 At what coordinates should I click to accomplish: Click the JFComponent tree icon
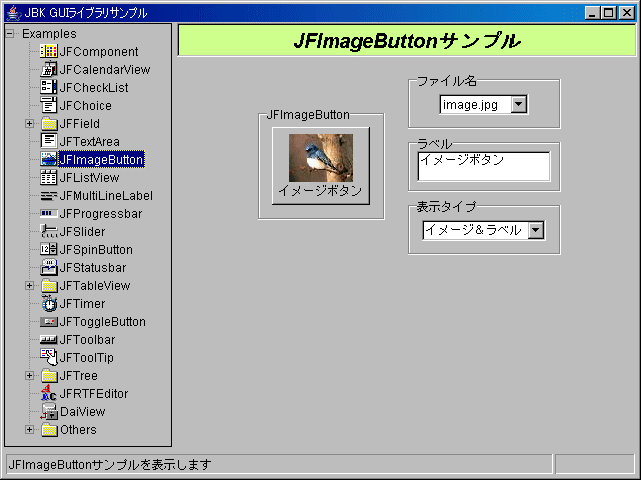pos(49,52)
